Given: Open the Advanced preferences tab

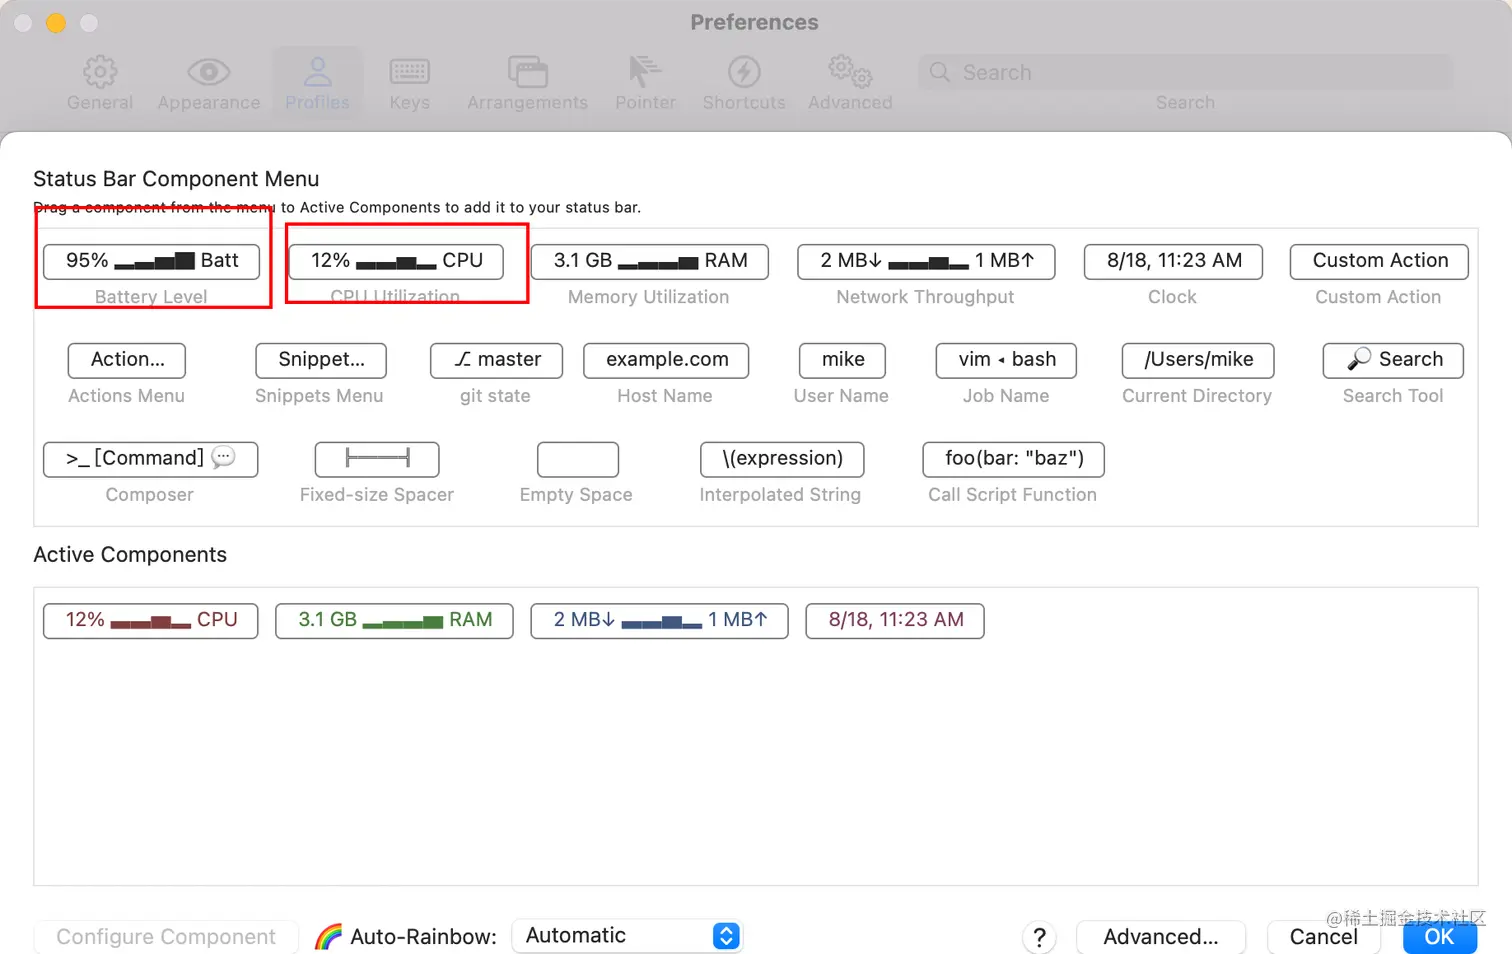Looking at the screenshot, I should tap(850, 83).
